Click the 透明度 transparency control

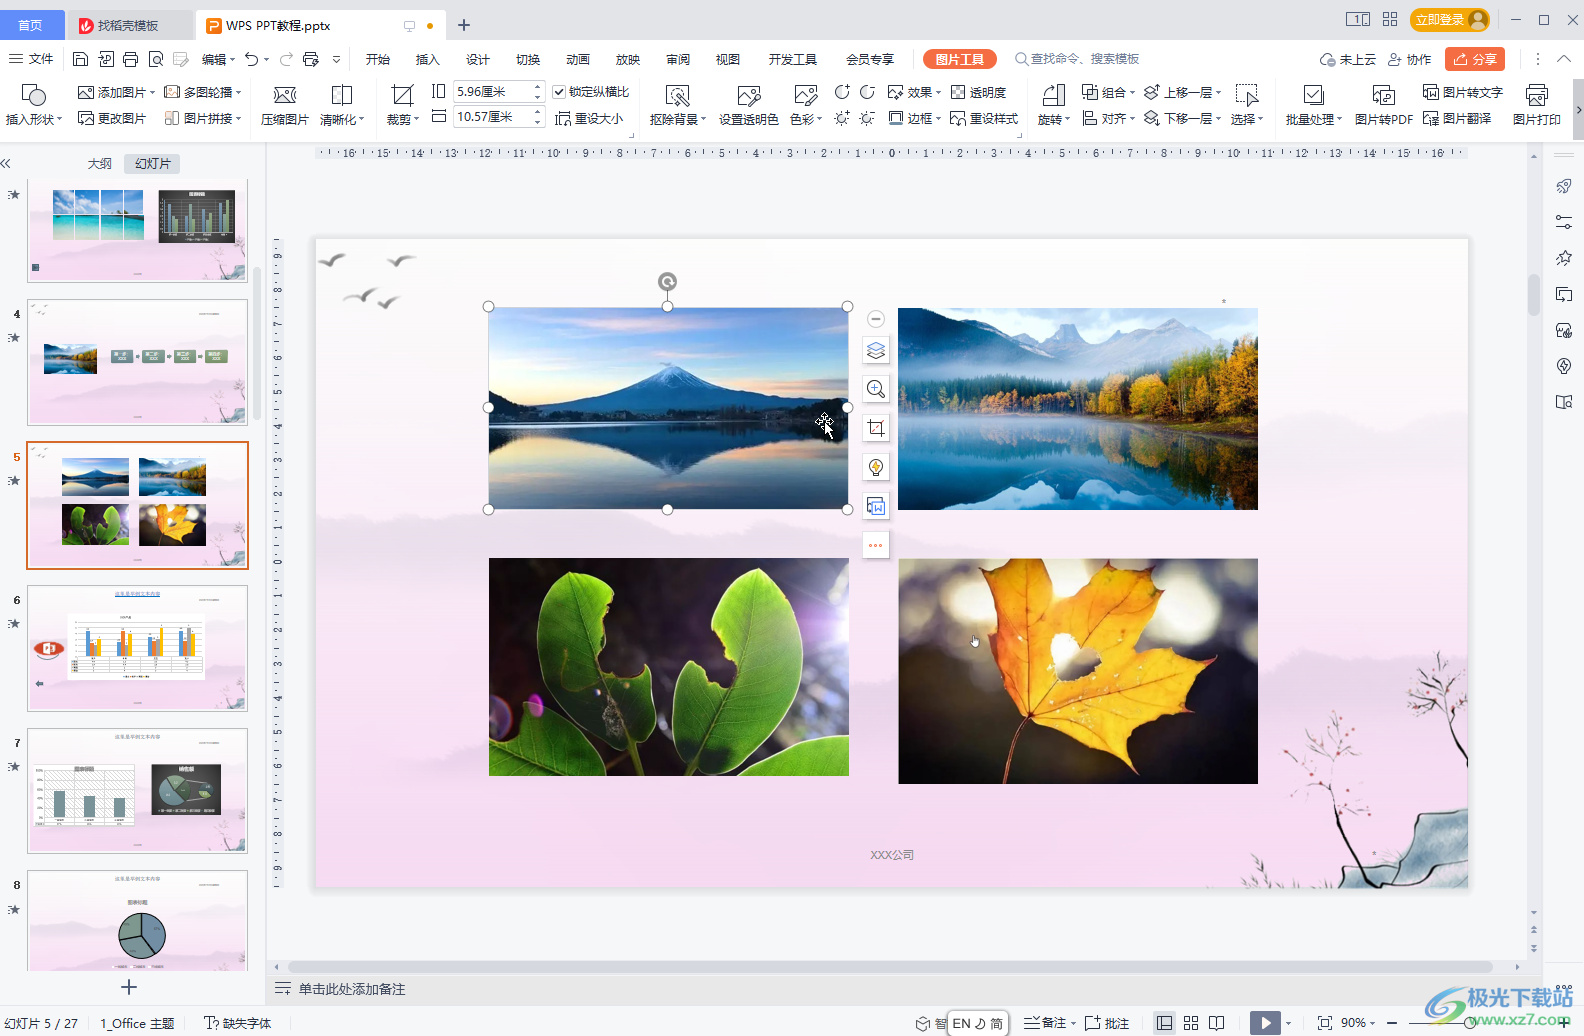coord(978,92)
